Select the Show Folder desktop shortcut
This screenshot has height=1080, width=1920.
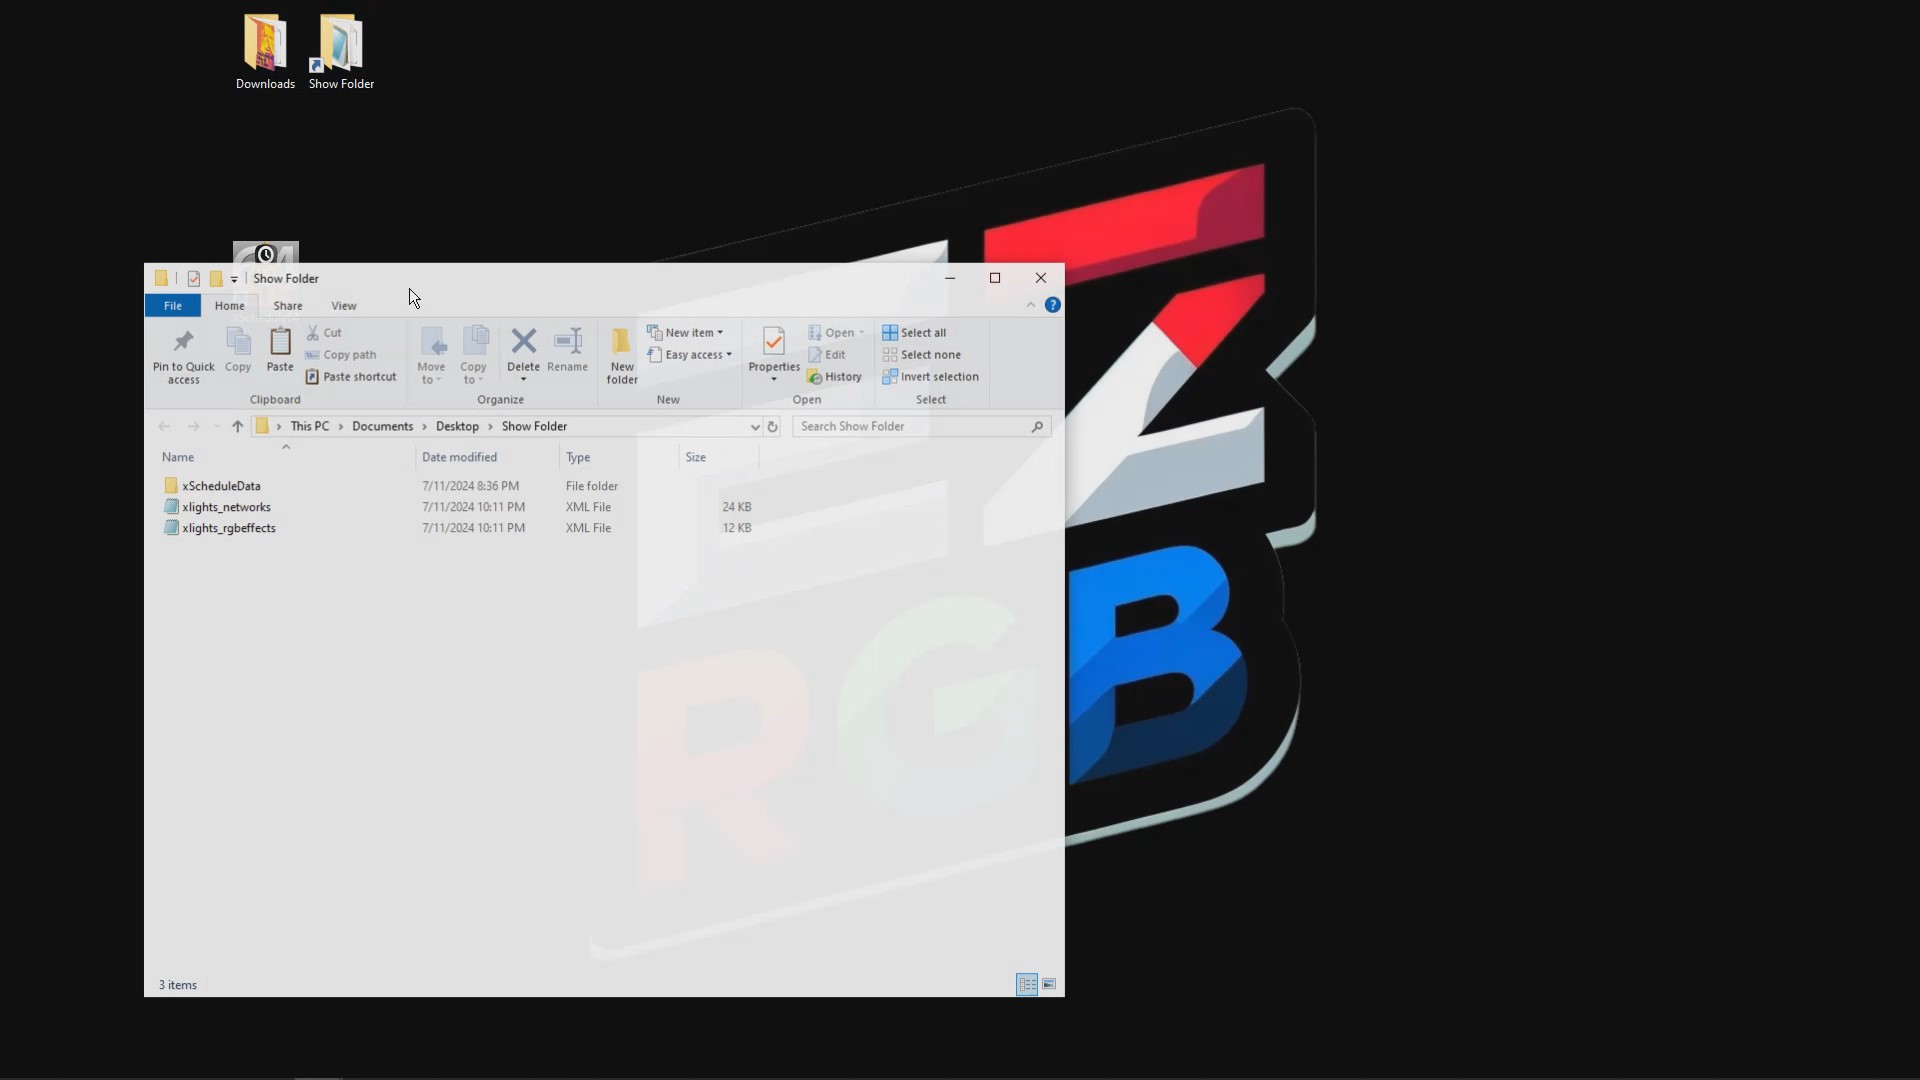point(341,53)
